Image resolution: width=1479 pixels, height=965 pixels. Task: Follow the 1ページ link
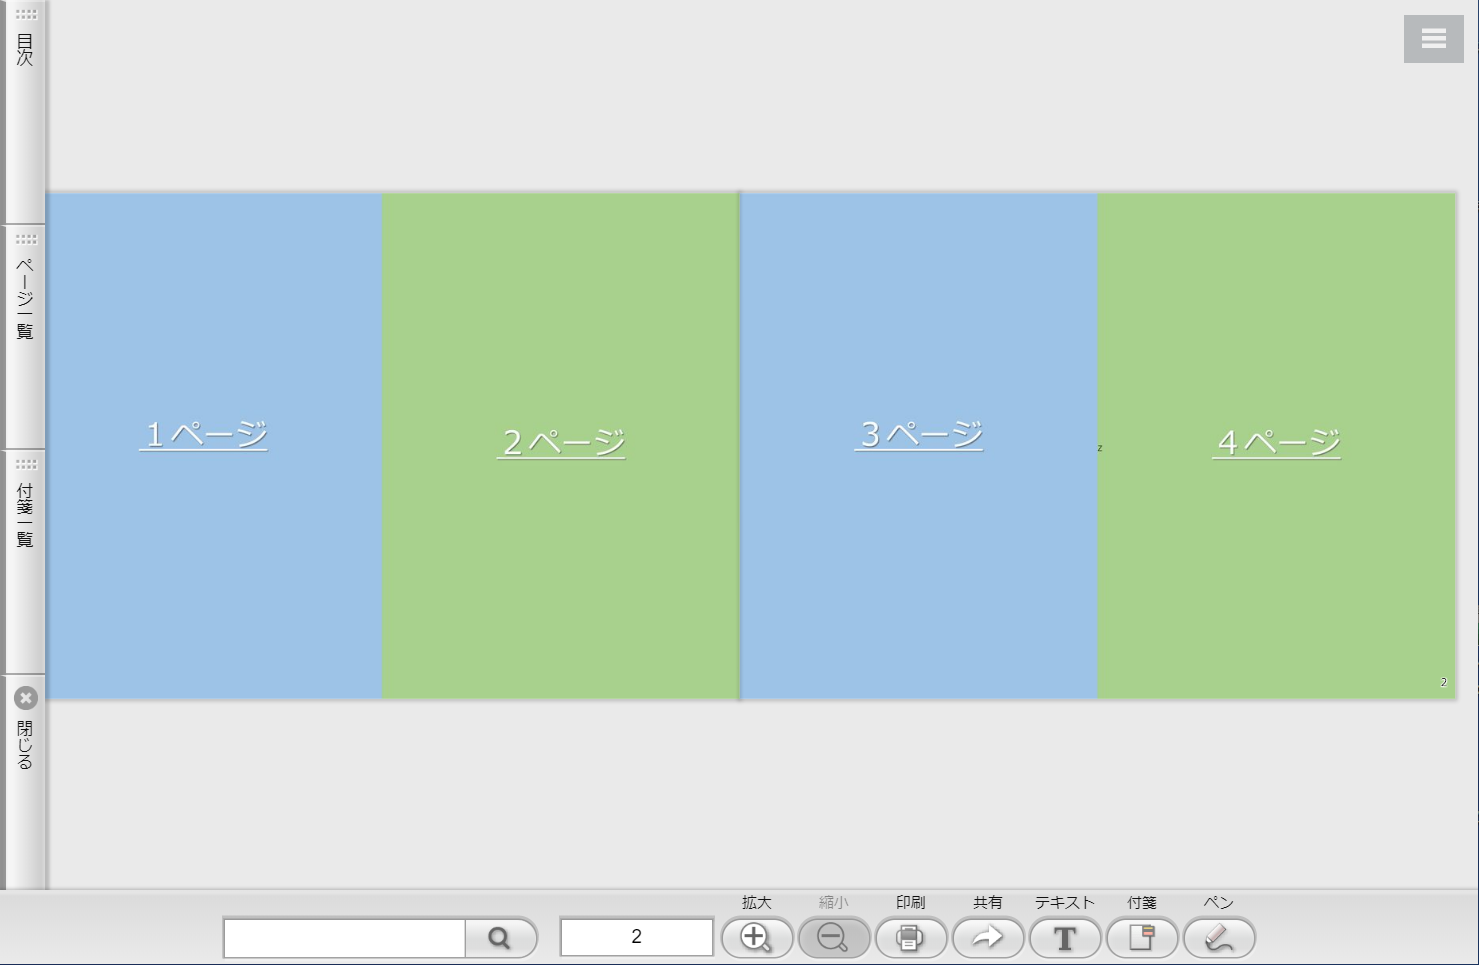click(x=204, y=434)
